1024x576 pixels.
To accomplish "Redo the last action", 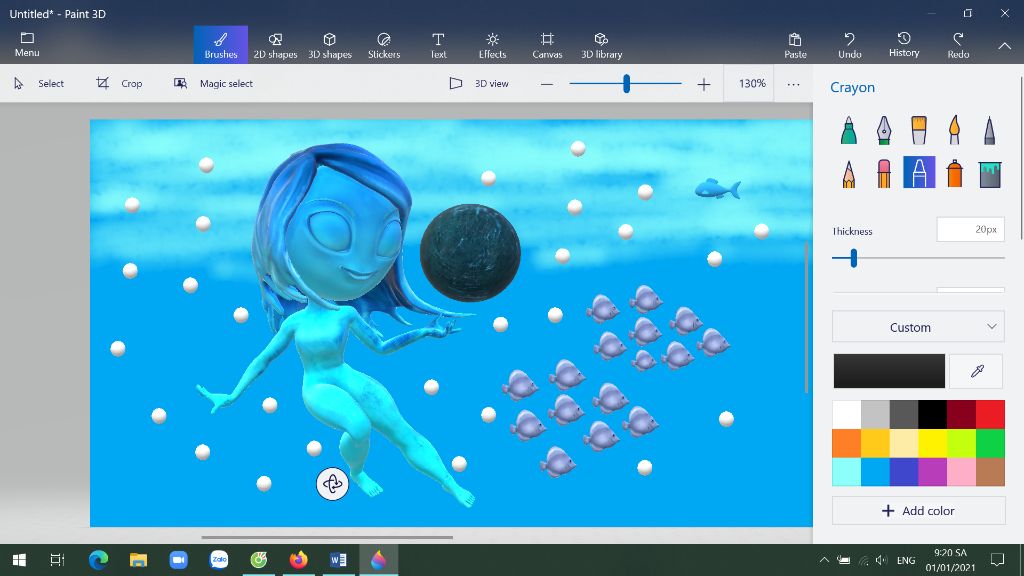I will (958, 45).
